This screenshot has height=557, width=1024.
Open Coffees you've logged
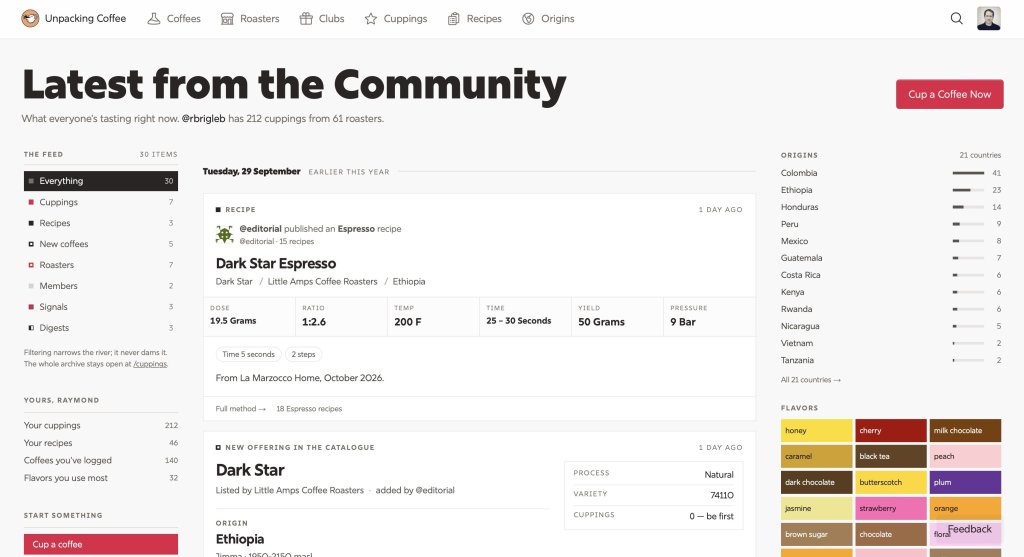(101, 460)
